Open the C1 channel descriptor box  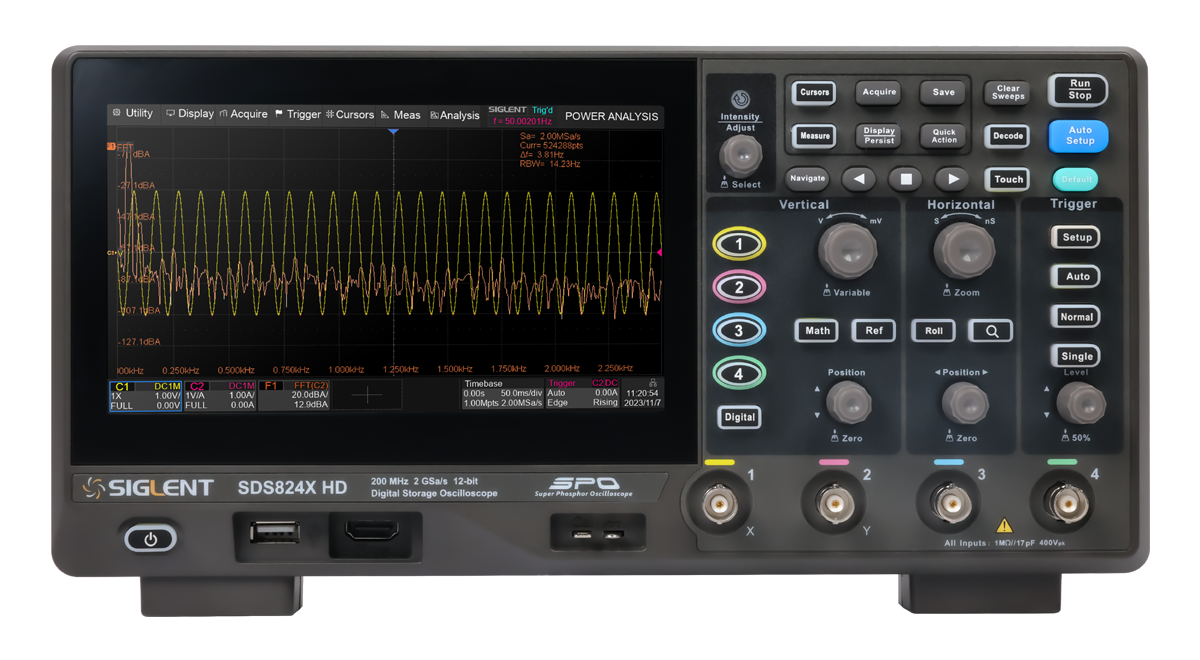146,394
